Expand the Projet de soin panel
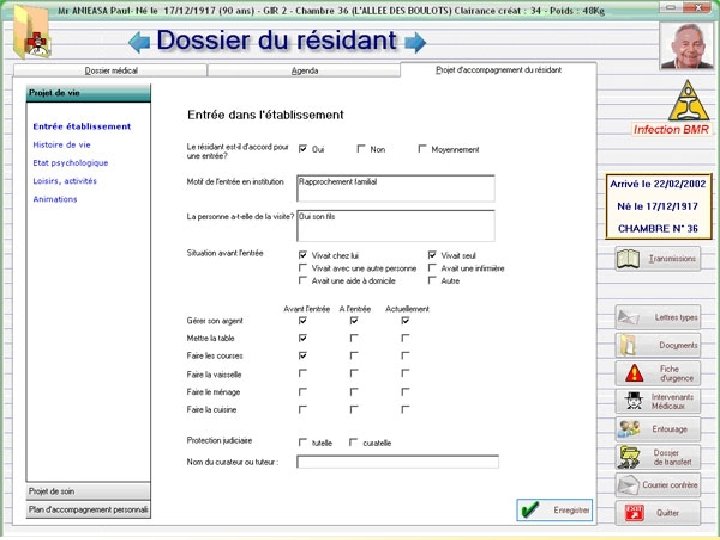 tap(88, 491)
